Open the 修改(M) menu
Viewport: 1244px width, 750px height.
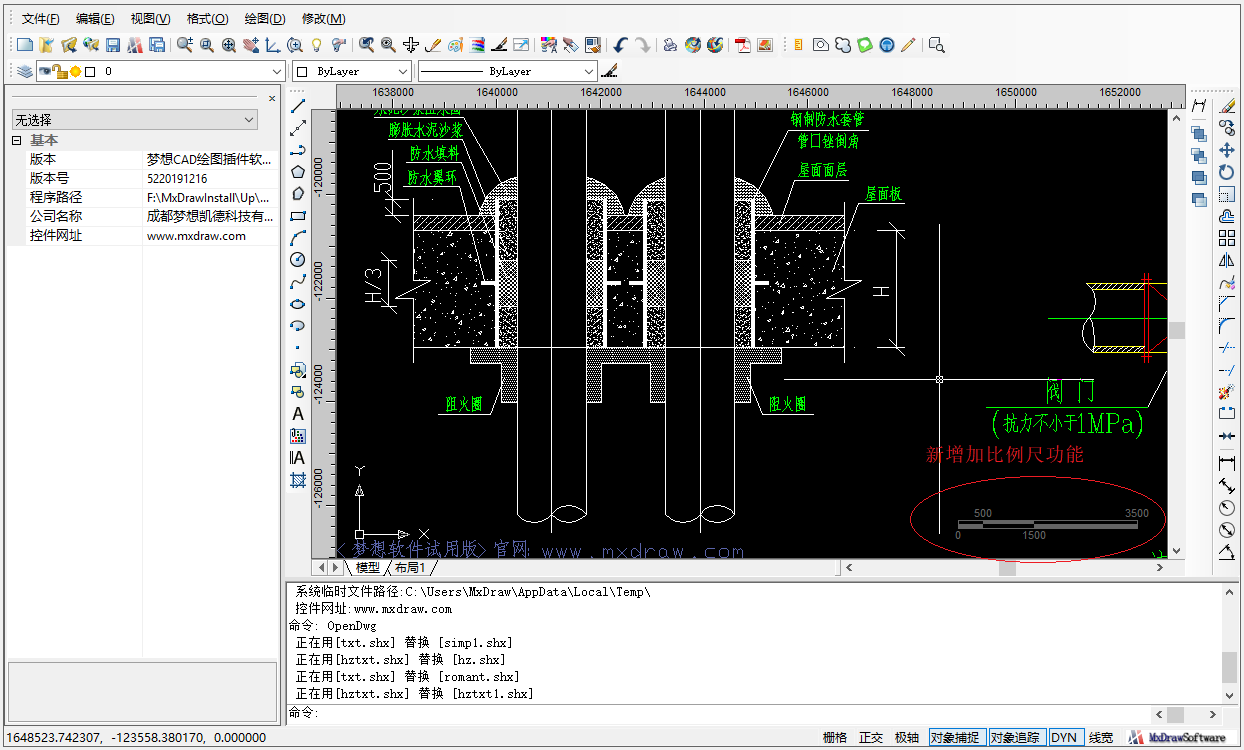[x=323, y=19]
